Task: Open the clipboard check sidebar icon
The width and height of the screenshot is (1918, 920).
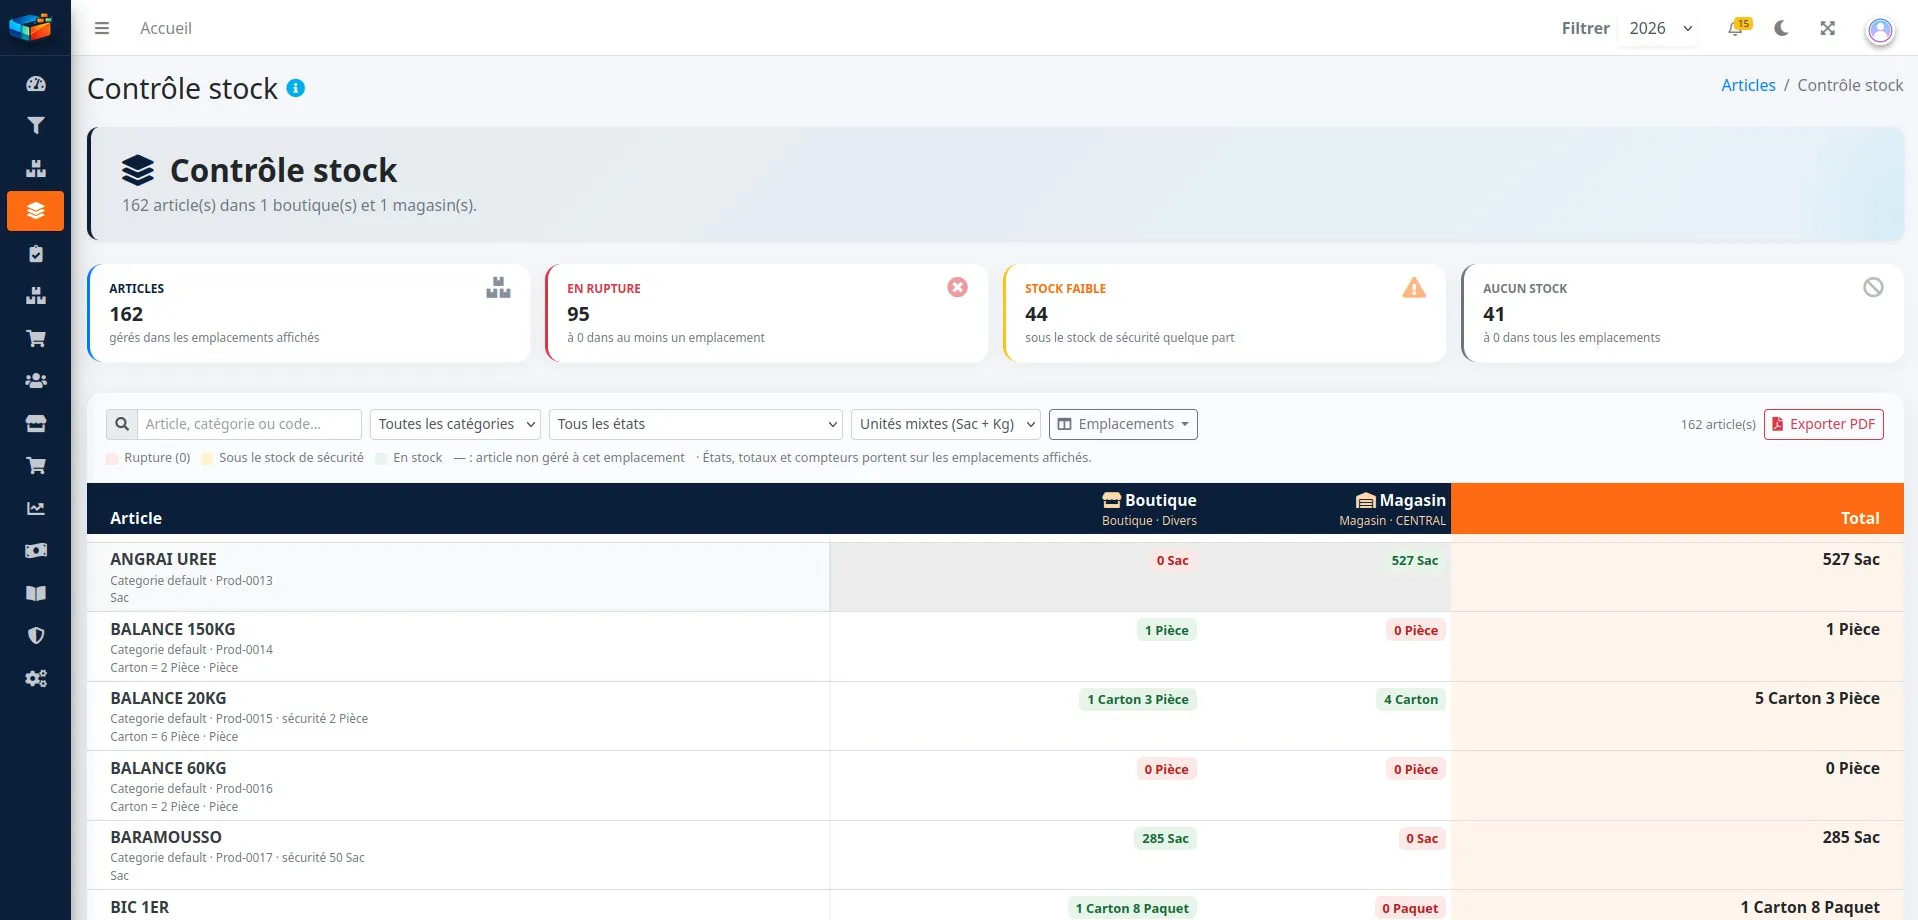Action: click(36, 254)
